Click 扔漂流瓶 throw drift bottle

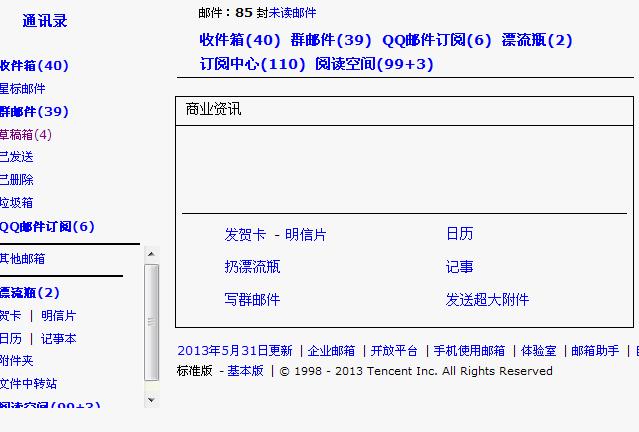pos(252,267)
